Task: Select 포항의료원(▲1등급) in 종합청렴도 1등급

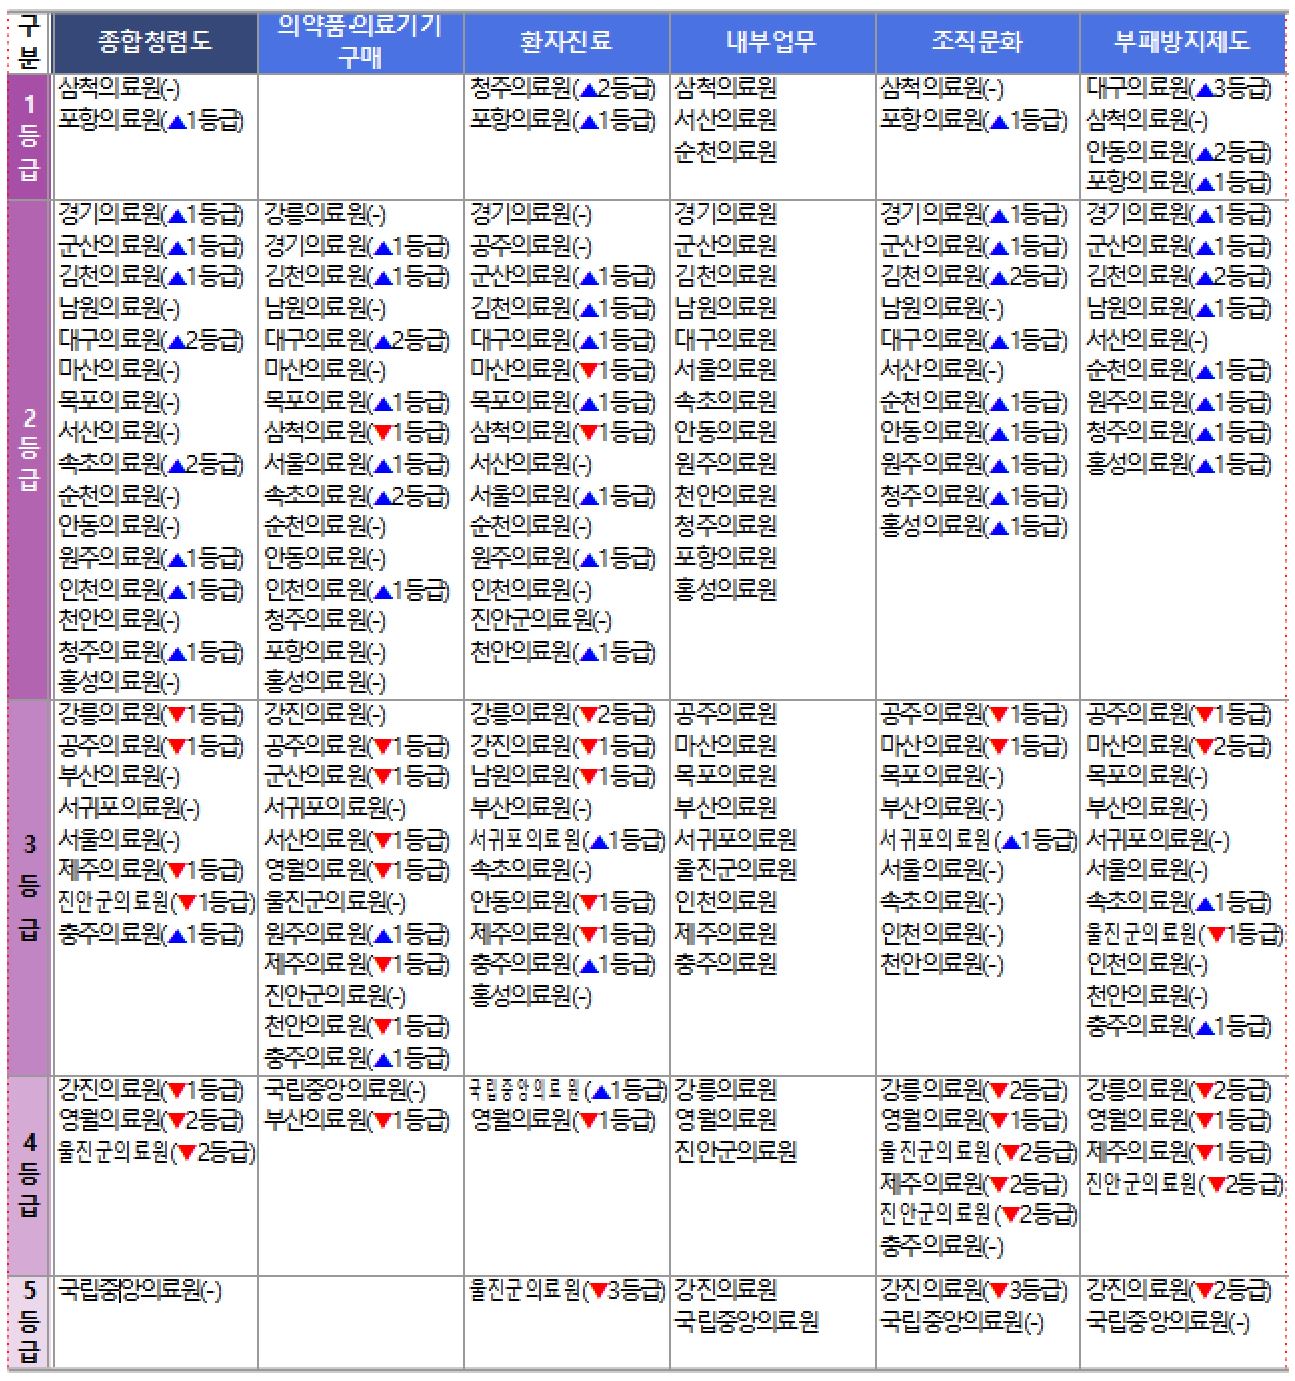Action: [151, 119]
